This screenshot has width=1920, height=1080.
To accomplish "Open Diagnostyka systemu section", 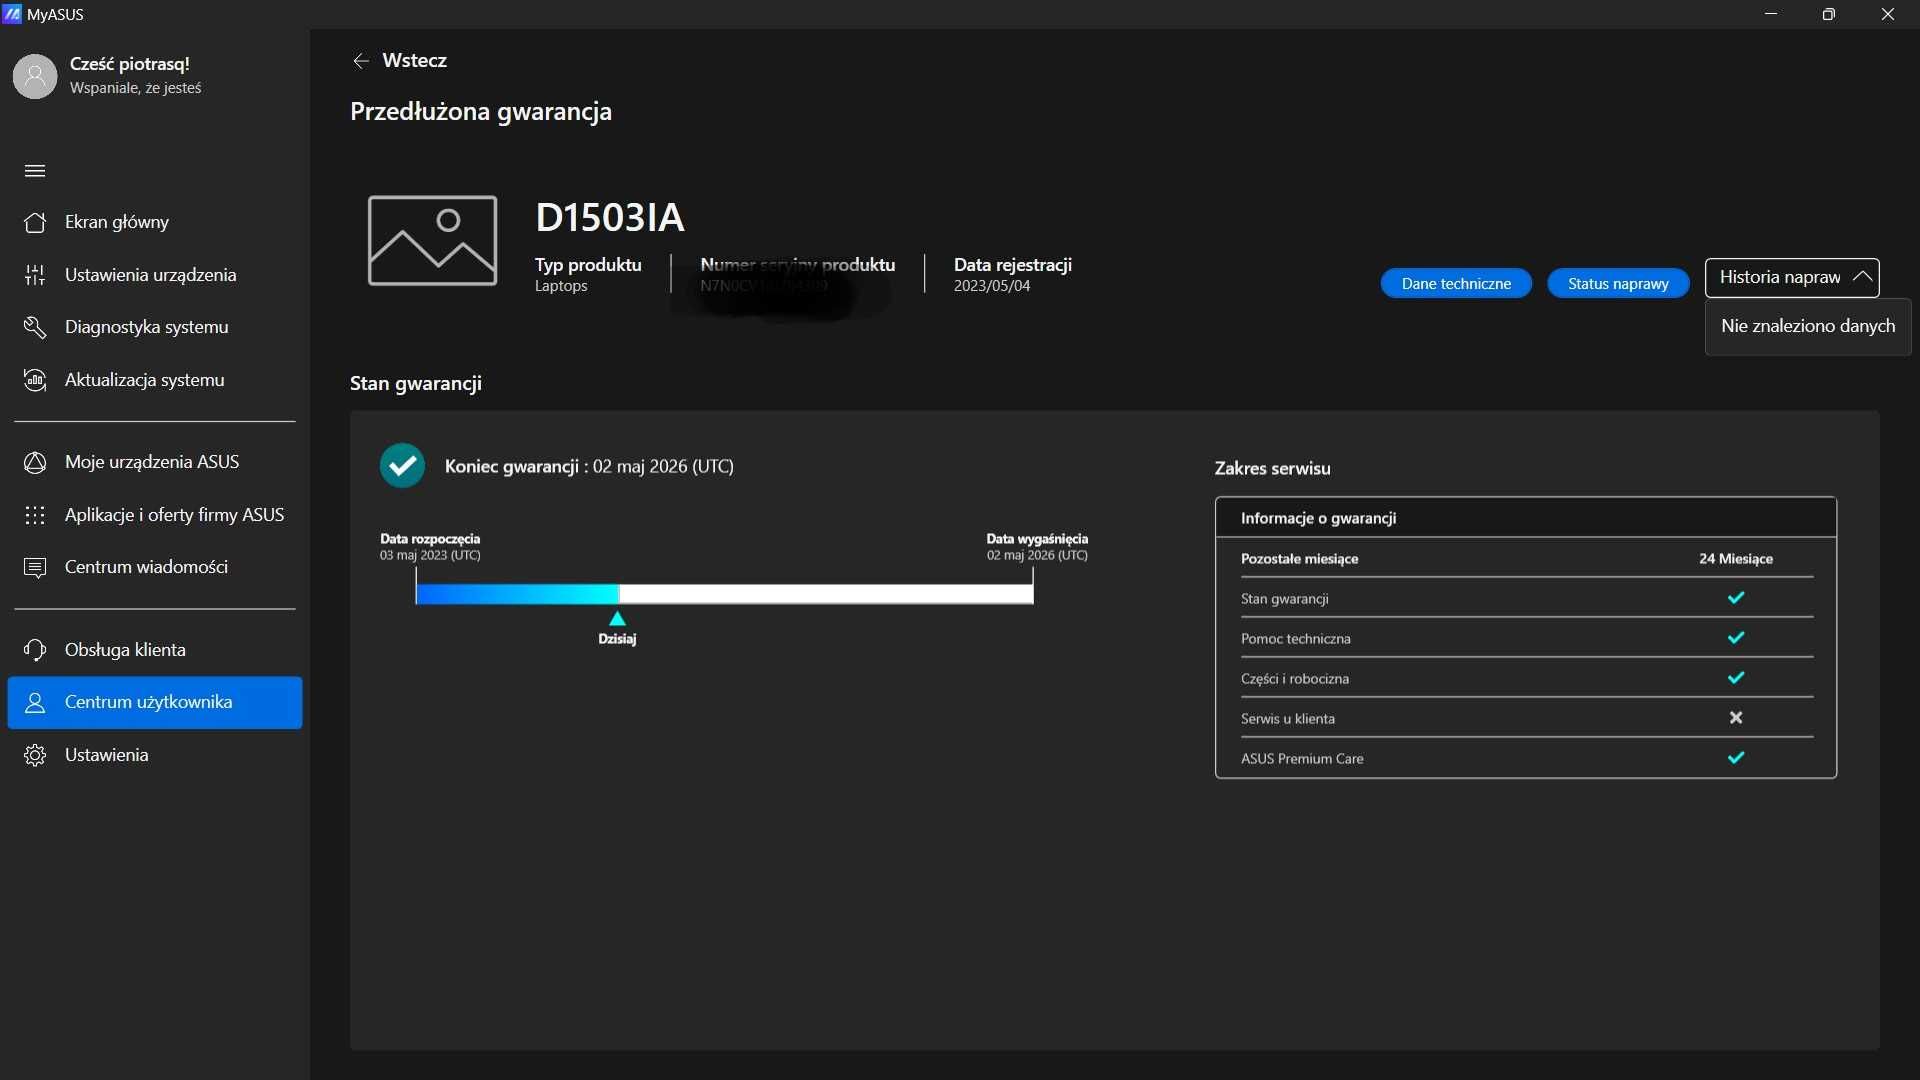I will tap(155, 327).
